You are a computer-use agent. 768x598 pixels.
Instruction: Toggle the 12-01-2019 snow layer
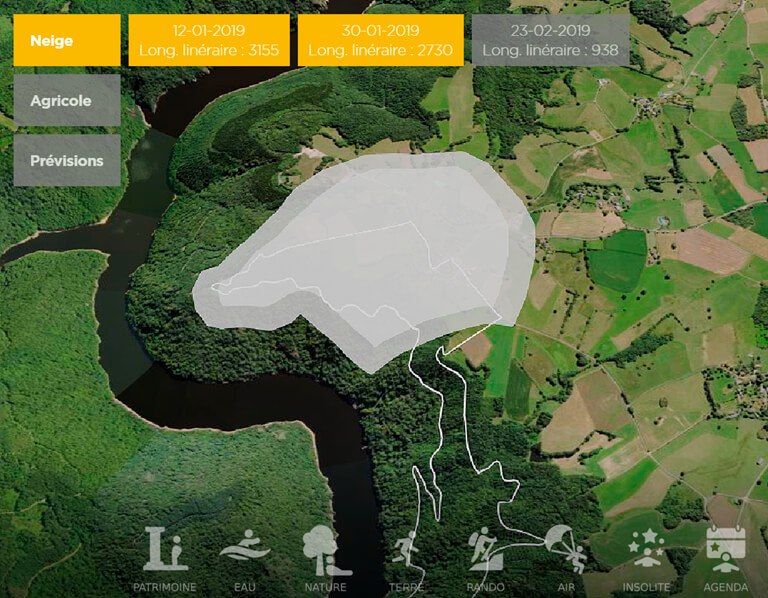point(209,40)
